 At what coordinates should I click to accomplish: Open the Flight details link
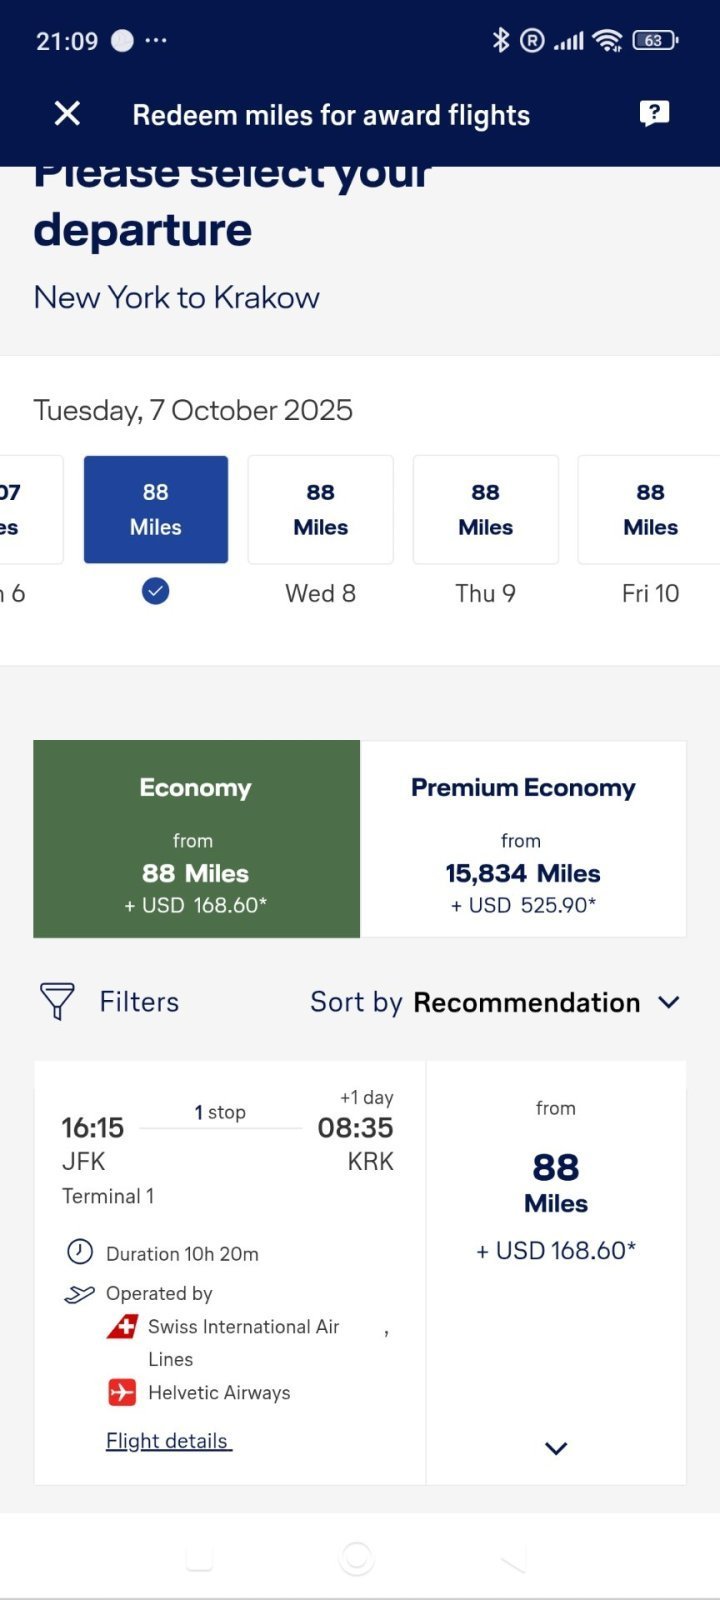click(168, 1441)
